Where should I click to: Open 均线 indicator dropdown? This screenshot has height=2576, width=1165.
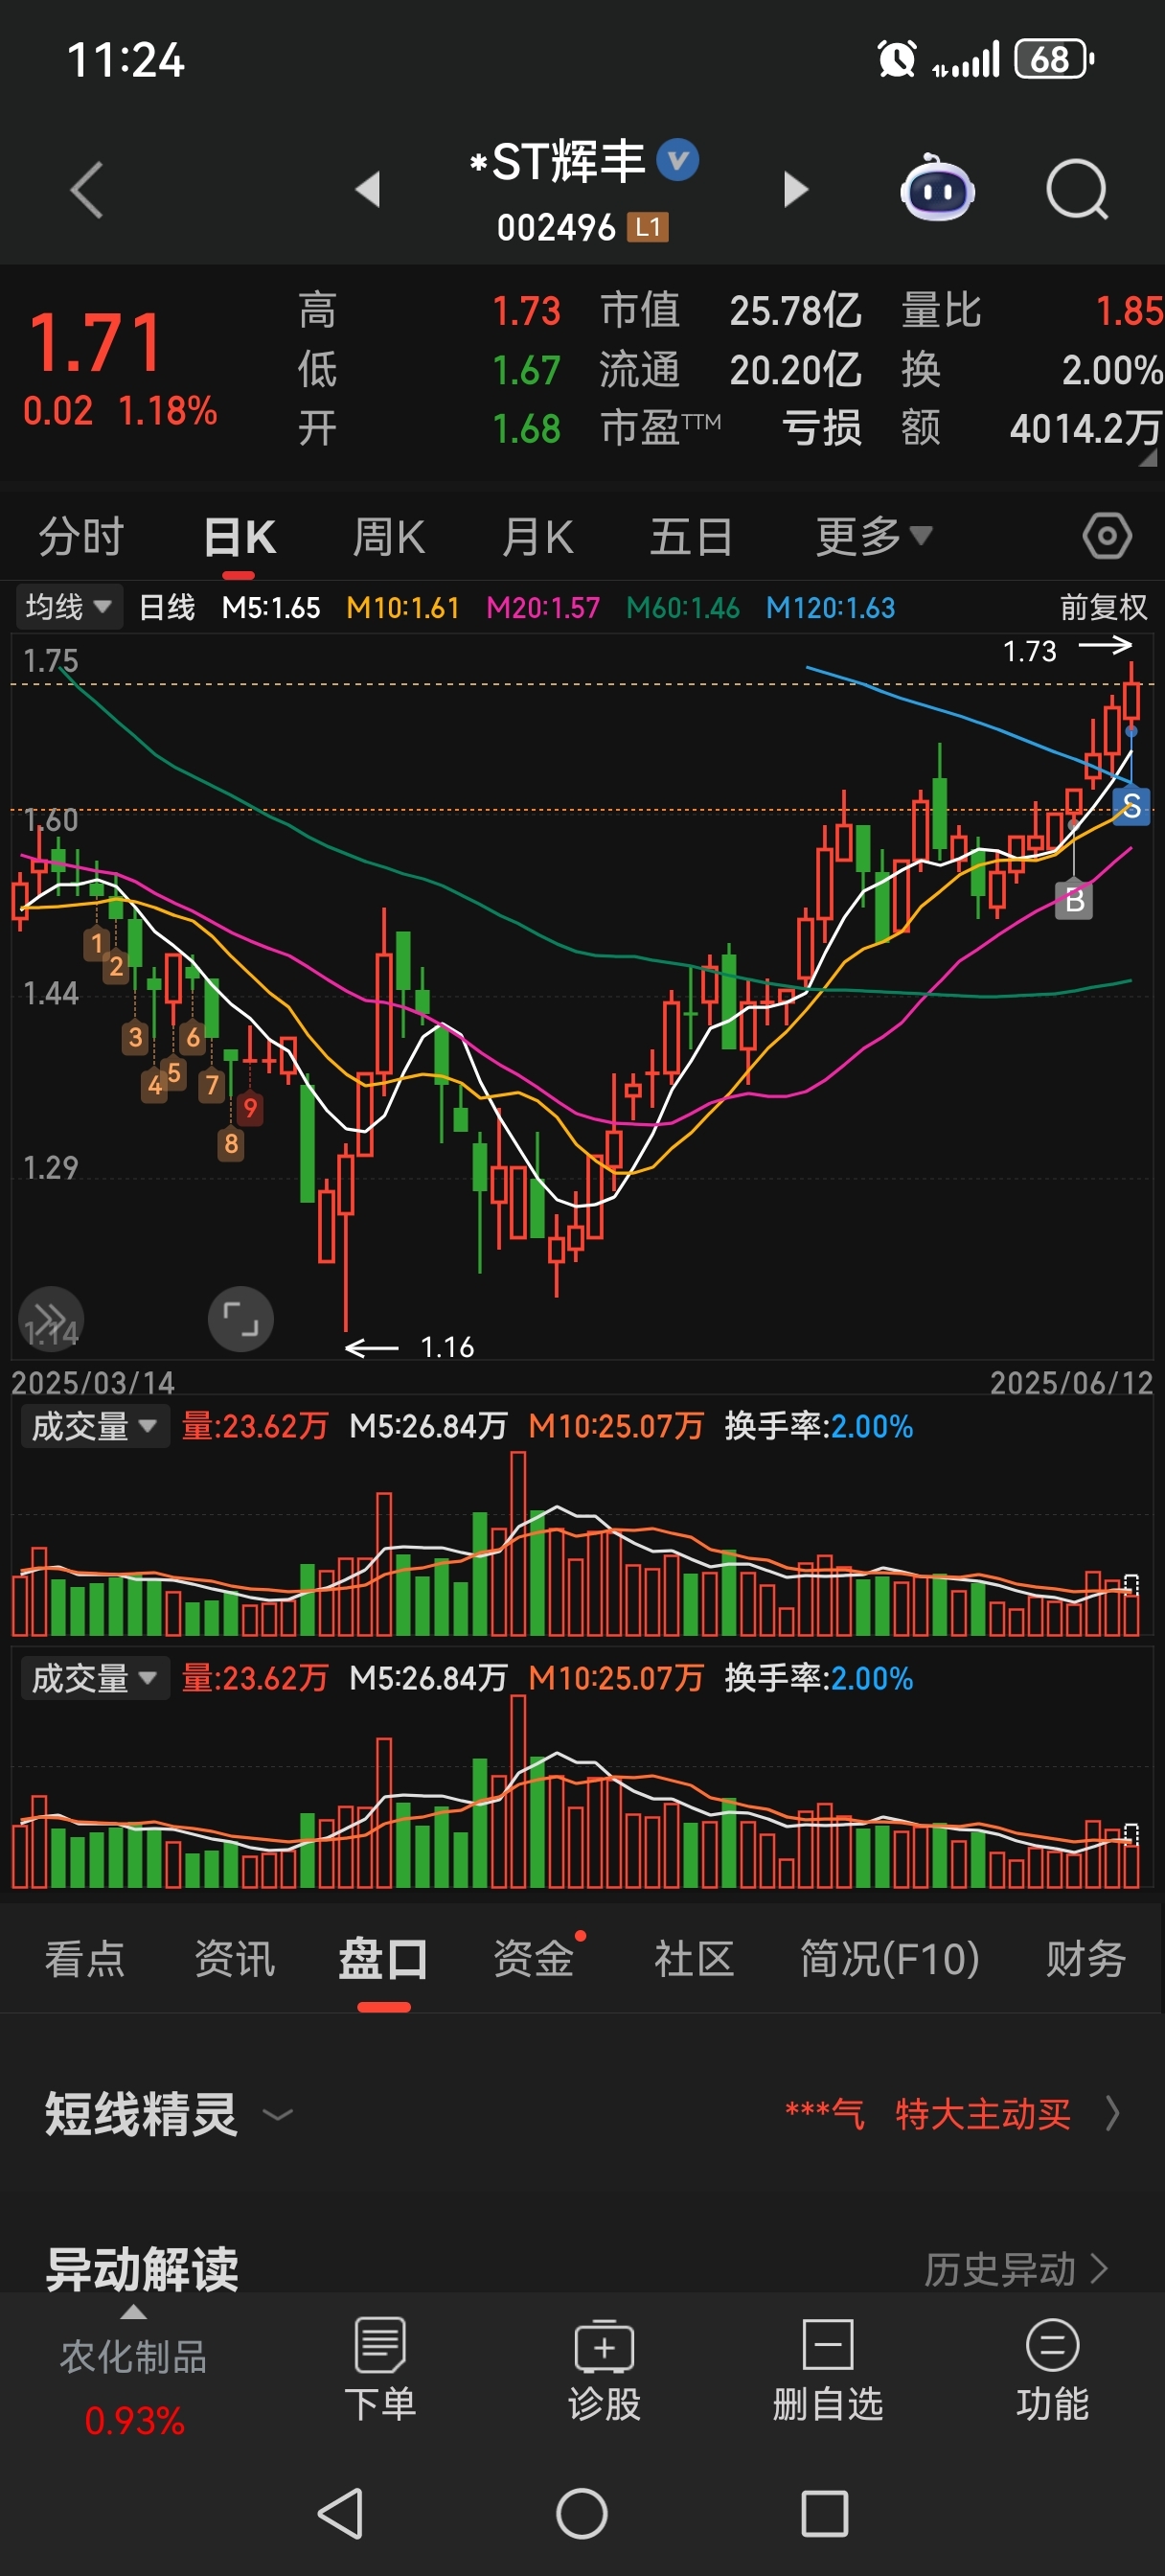click(x=68, y=607)
